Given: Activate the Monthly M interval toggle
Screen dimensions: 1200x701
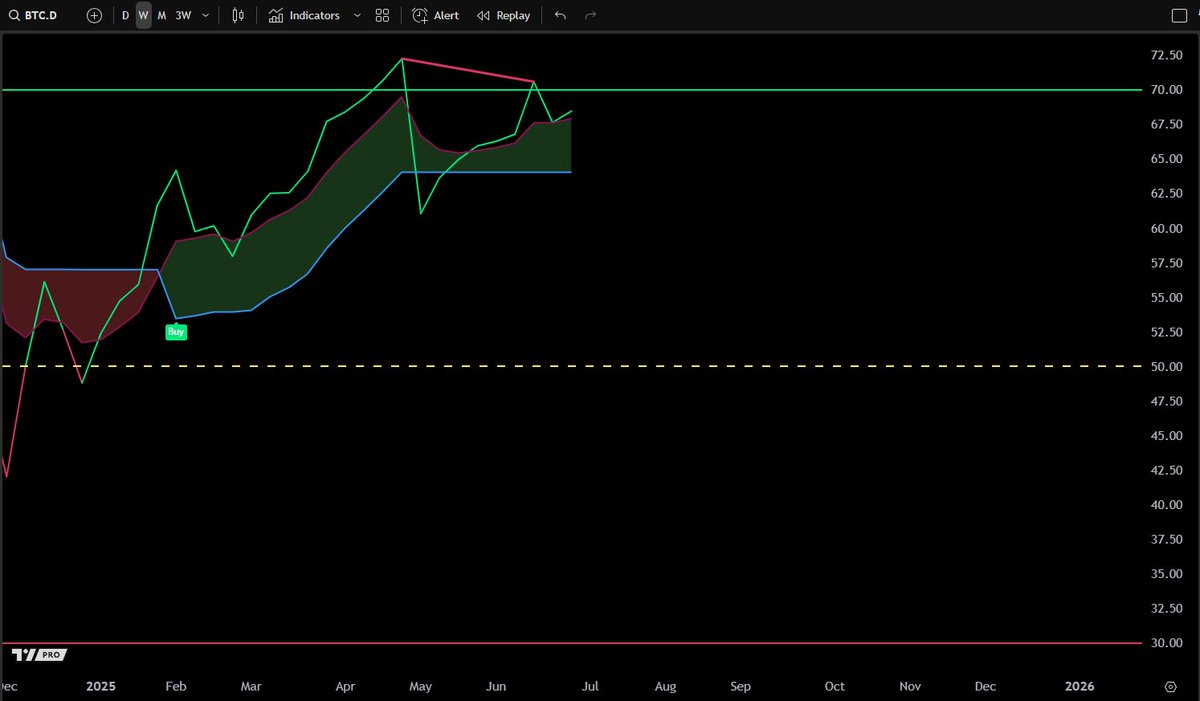Looking at the screenshot, I should coord(161,15).
